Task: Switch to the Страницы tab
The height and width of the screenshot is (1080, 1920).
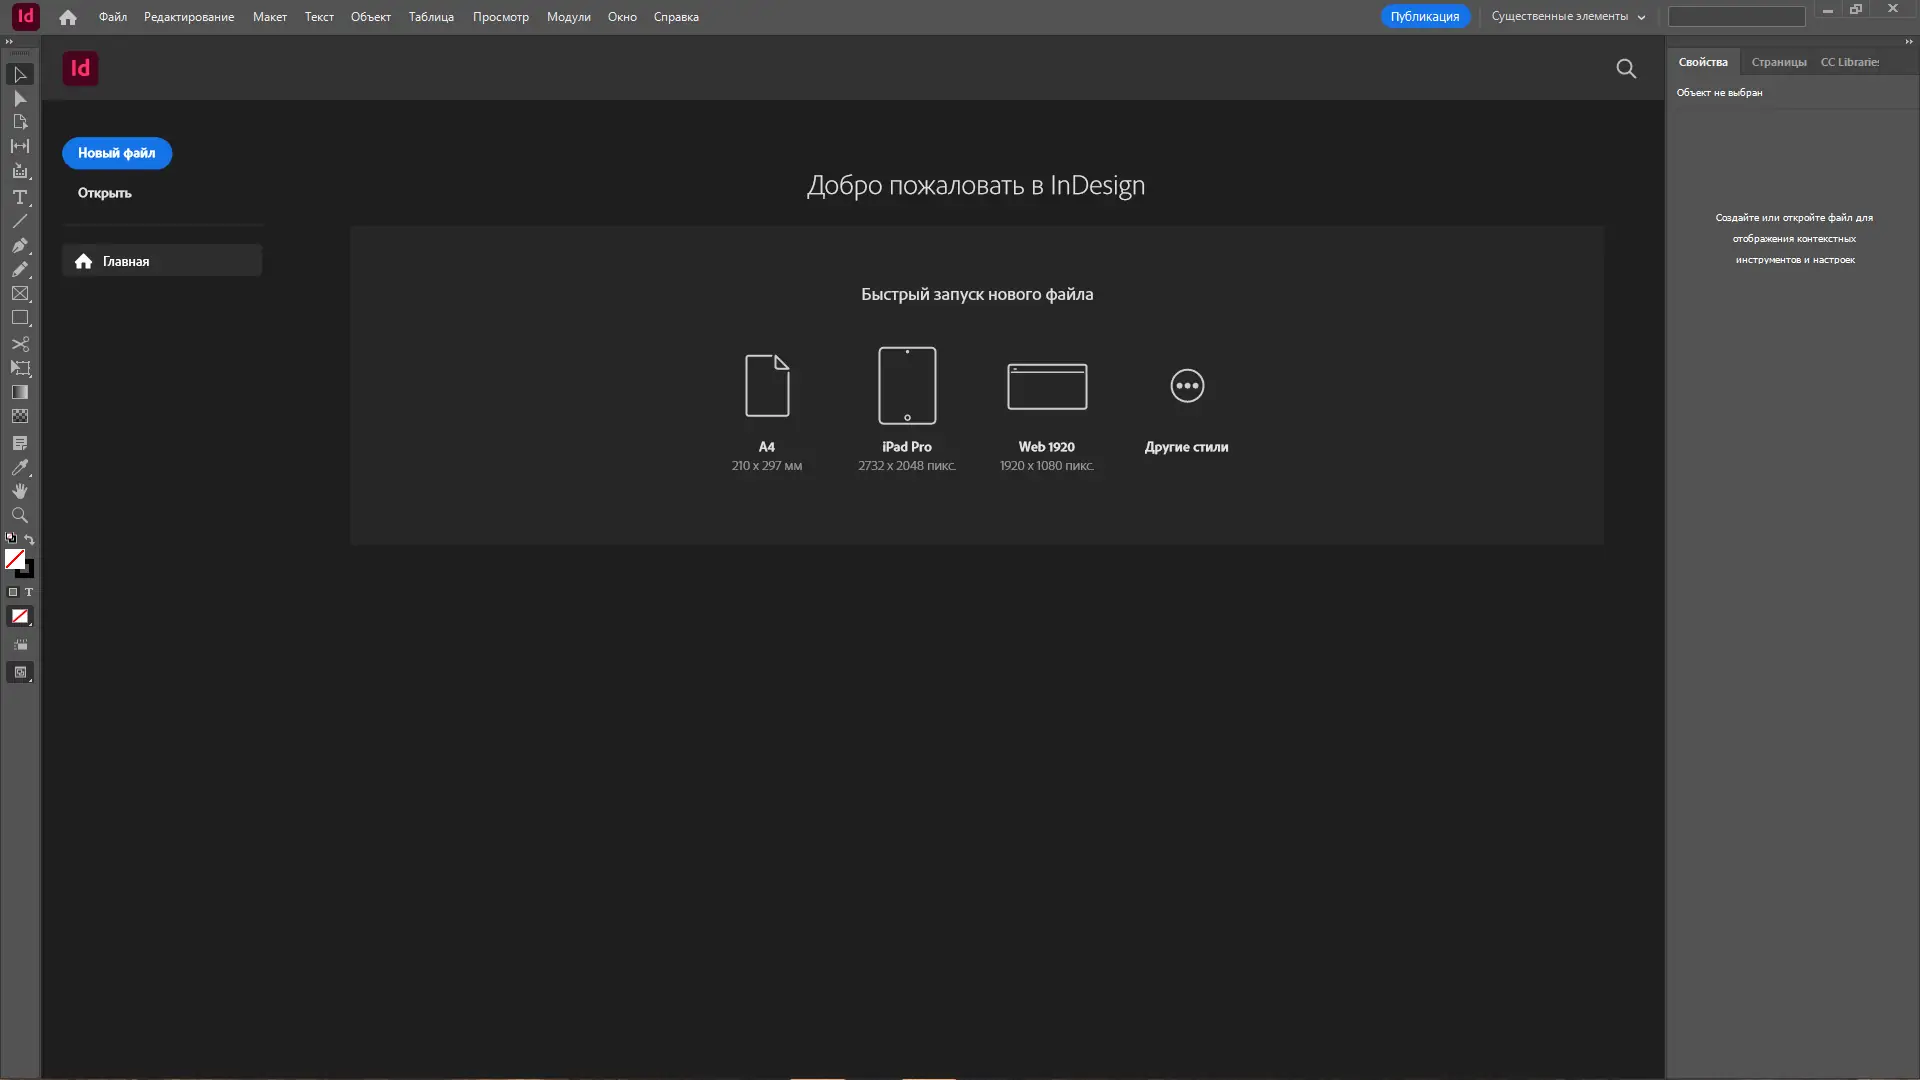Action: pos(1779,61)
